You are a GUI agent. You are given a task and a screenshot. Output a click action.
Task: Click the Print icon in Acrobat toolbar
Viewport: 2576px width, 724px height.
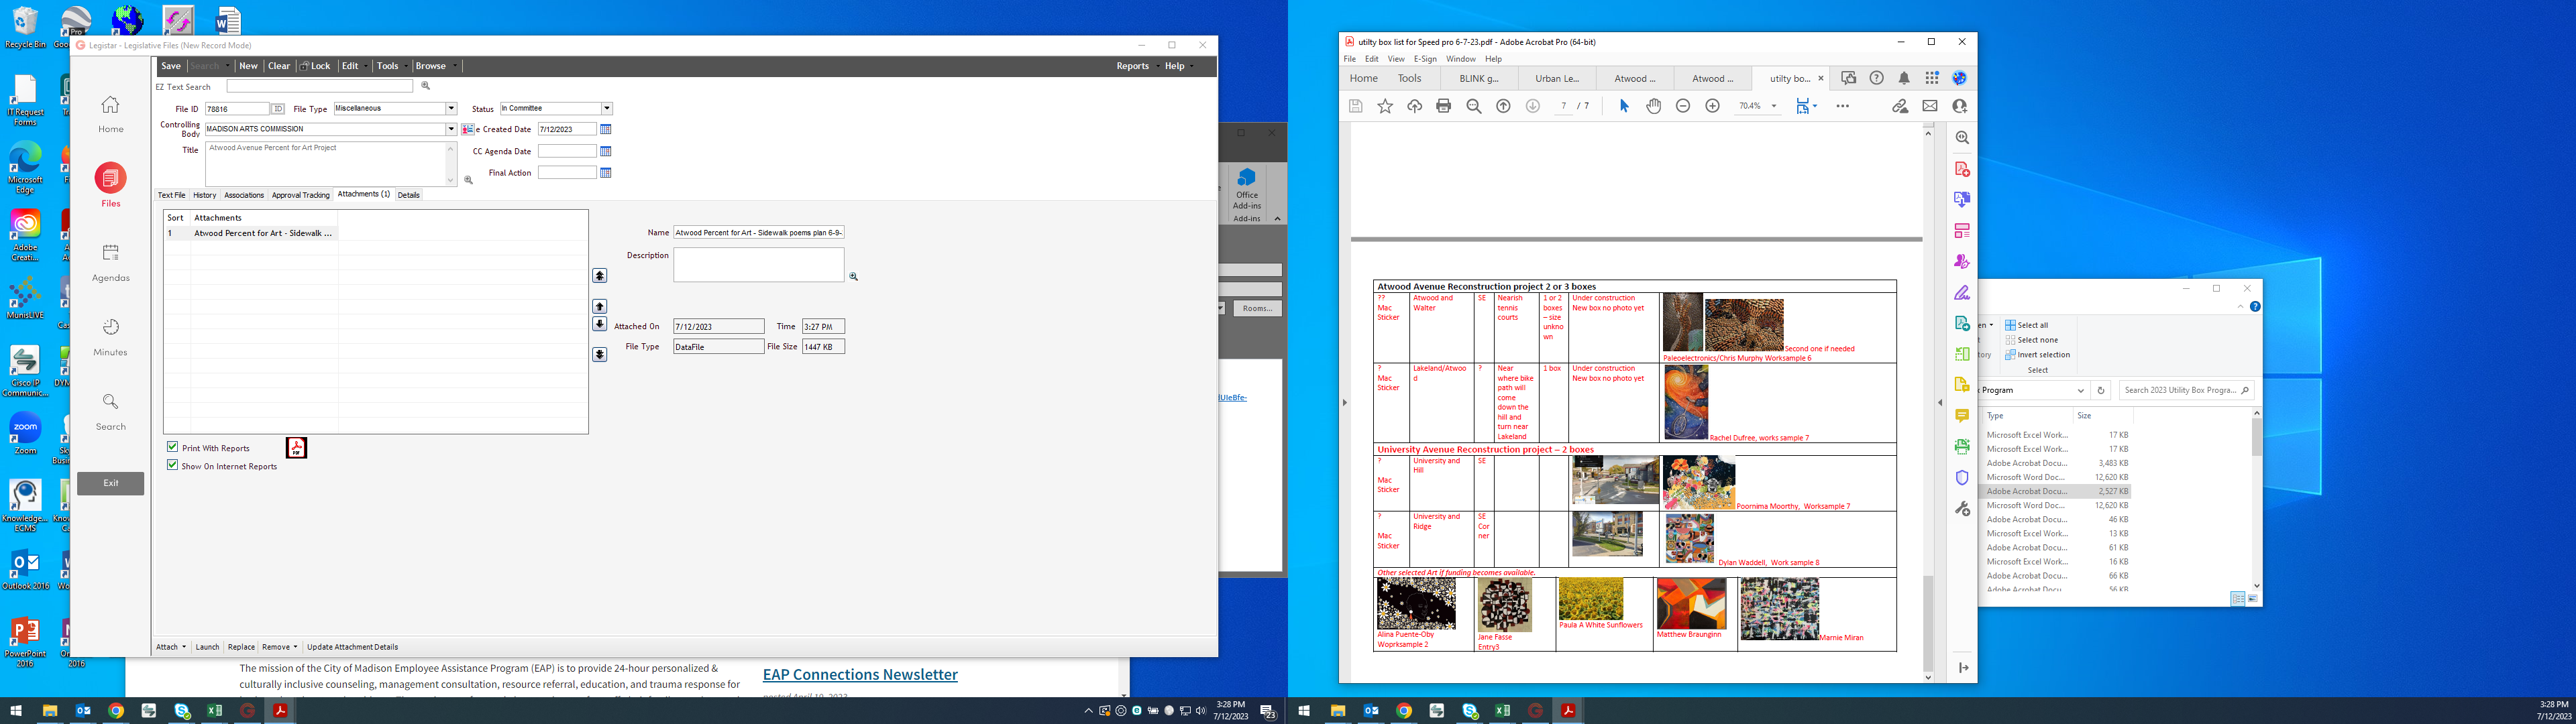click(1443, 106)
